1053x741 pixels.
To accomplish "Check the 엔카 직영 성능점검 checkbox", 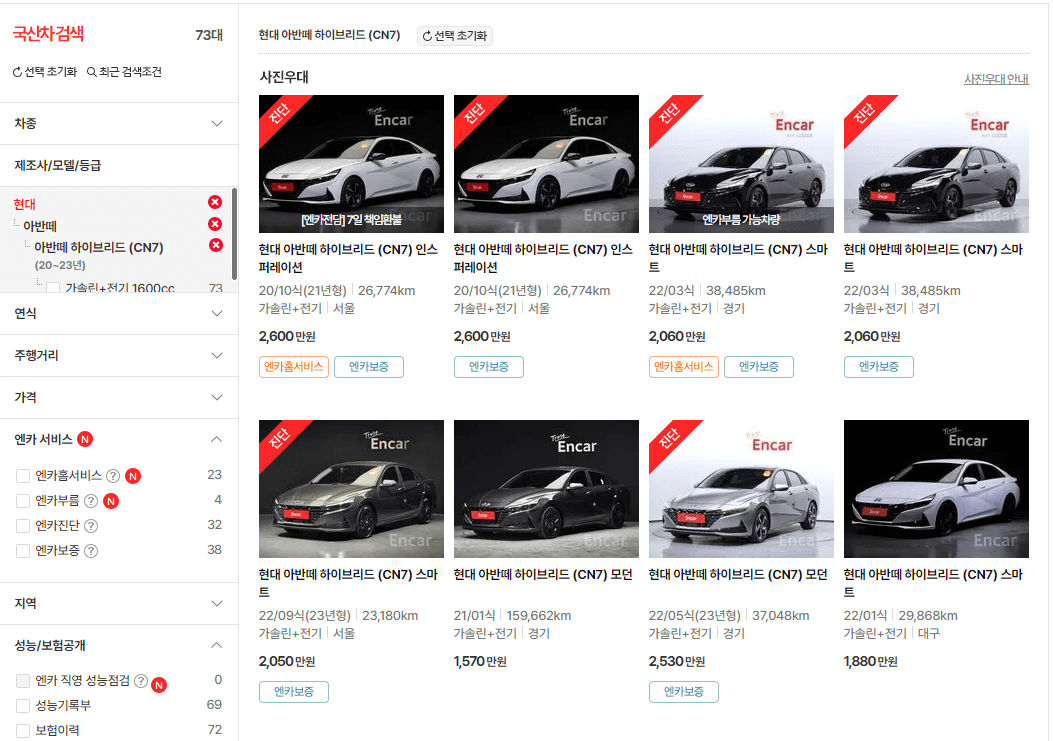I will point(23,681).
